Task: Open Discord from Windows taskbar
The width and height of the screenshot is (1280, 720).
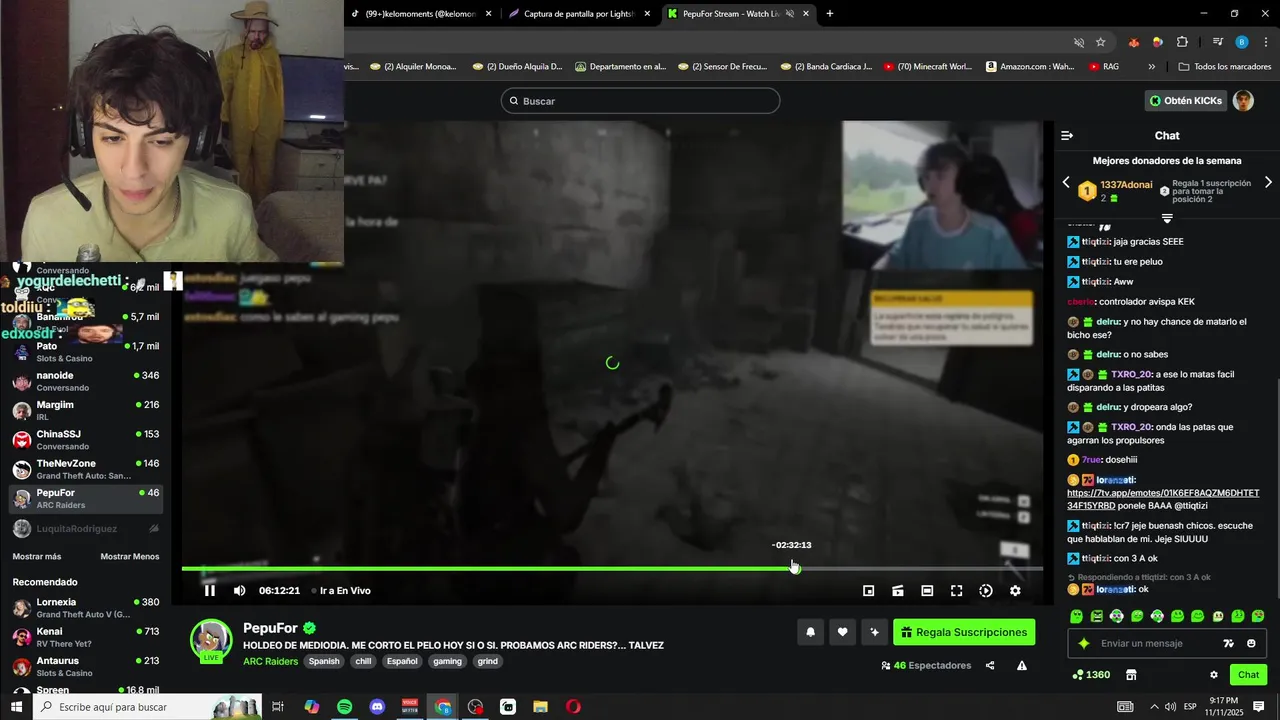Action: point(377,707)
